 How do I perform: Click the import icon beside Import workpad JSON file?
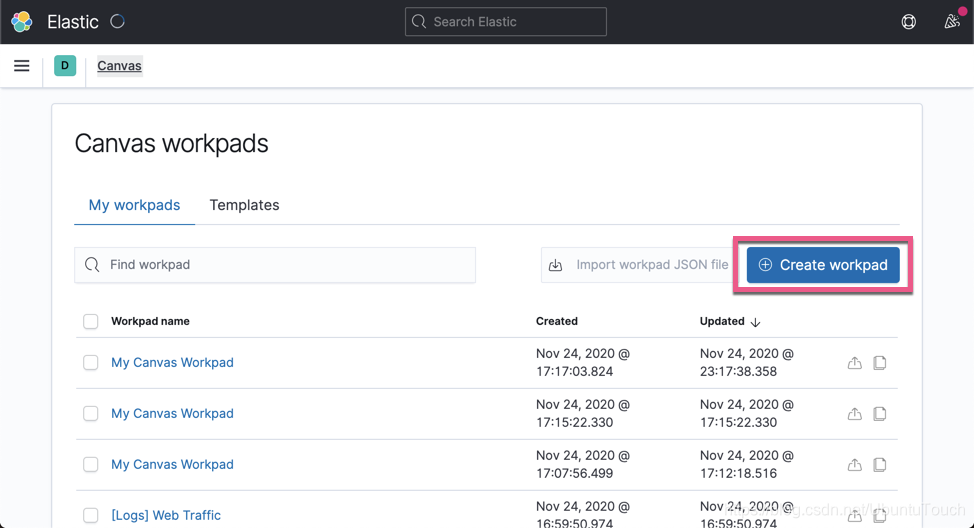(x=555, y=265)
